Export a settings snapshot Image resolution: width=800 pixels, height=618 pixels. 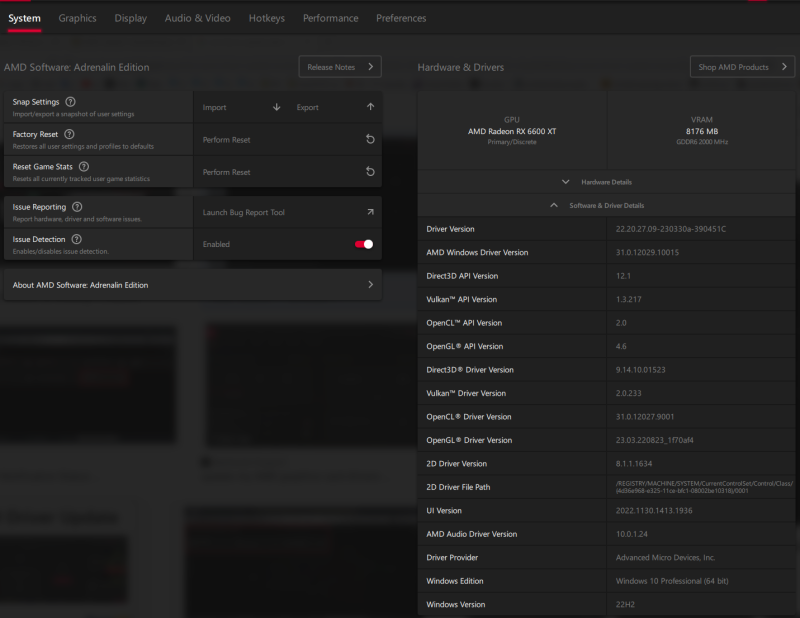[335, 107]
